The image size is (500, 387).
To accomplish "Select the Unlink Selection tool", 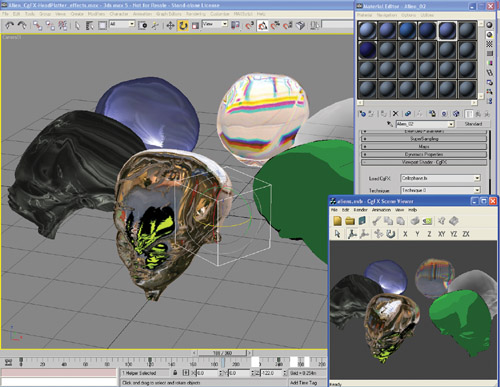I will click(x=50, y=26).
